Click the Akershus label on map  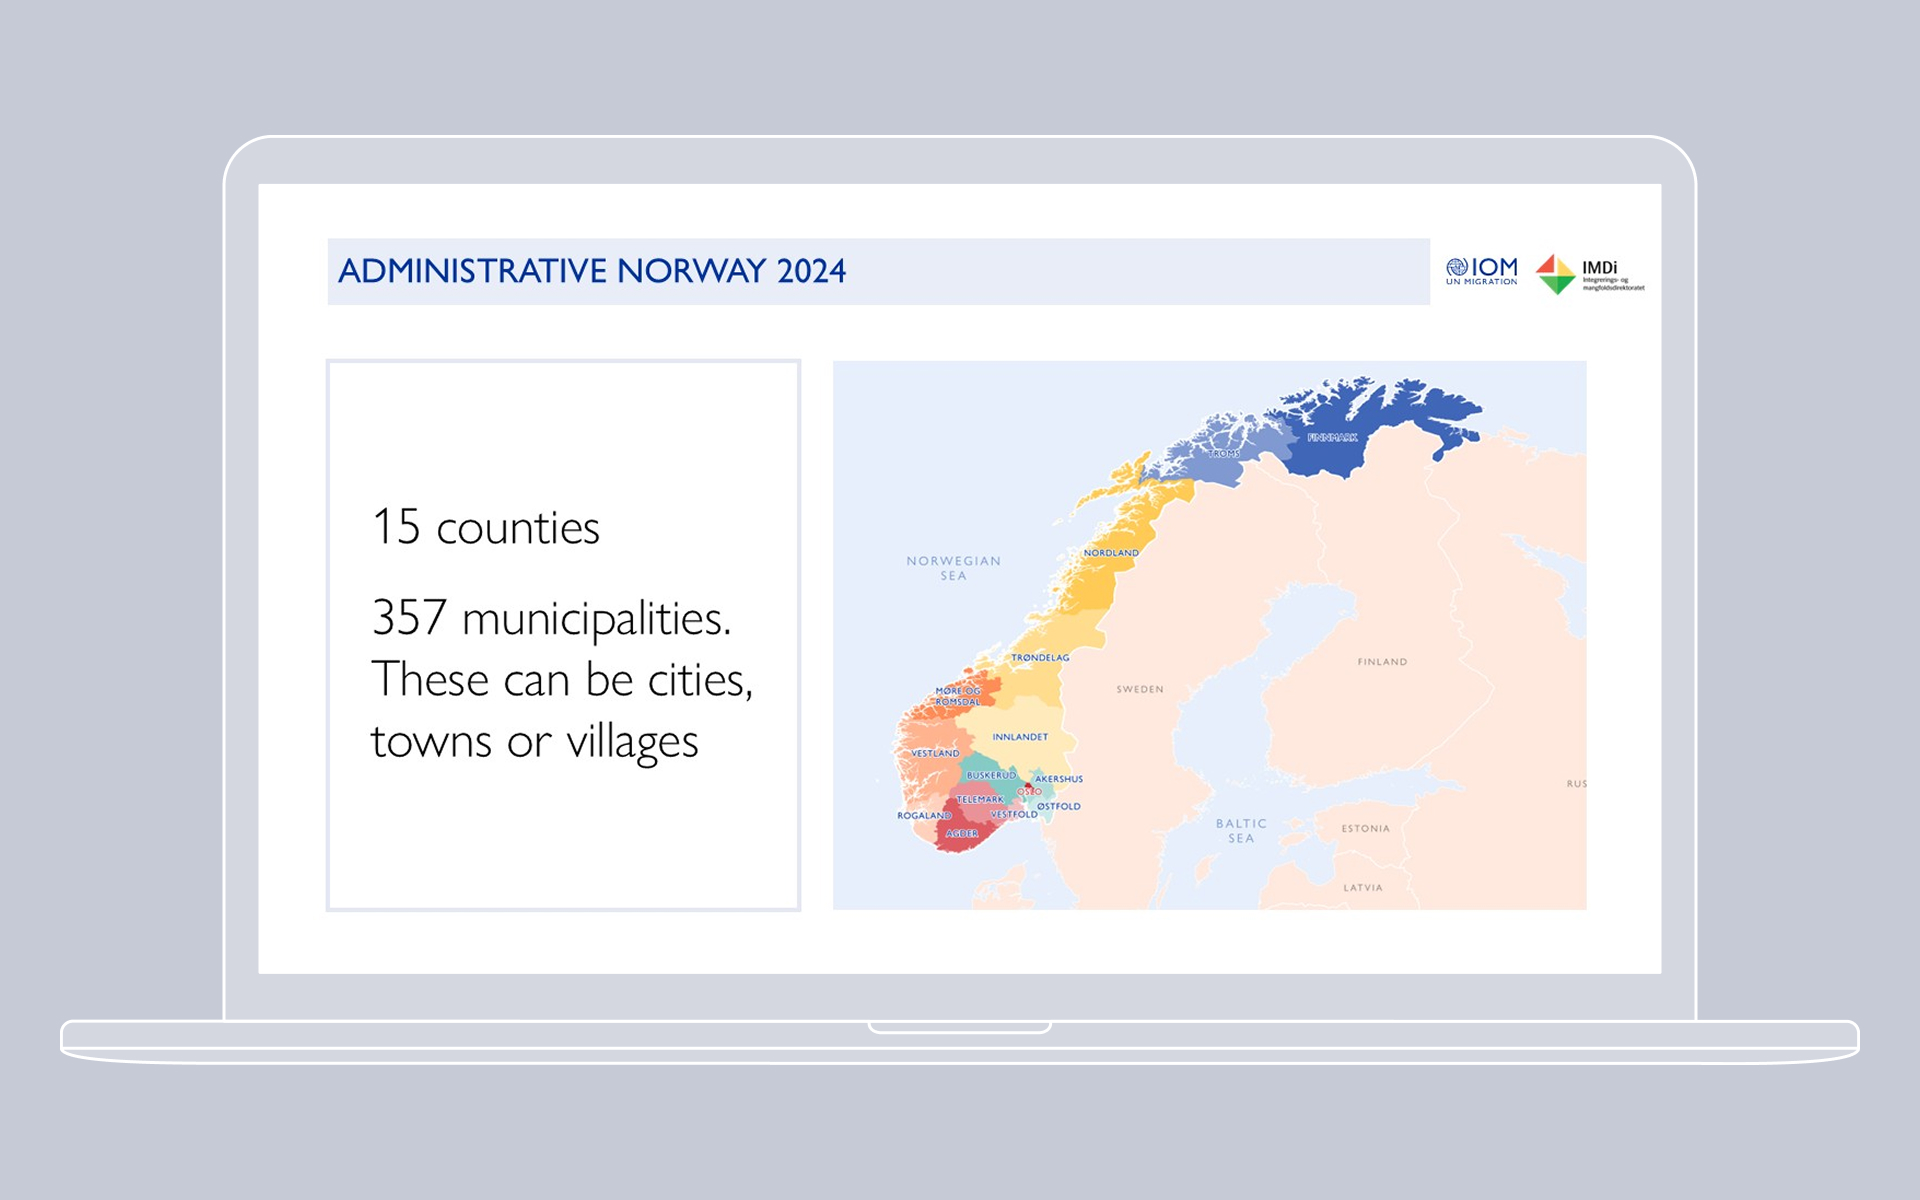coord(1058,779)
